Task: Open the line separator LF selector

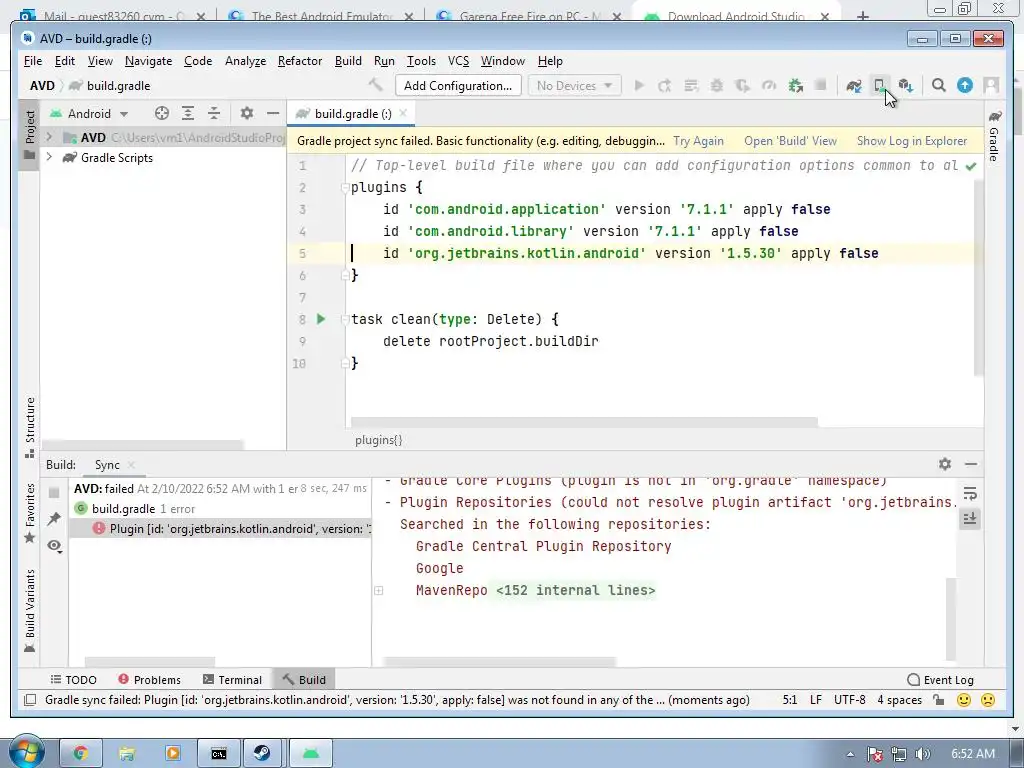Action: pos(816,700)
